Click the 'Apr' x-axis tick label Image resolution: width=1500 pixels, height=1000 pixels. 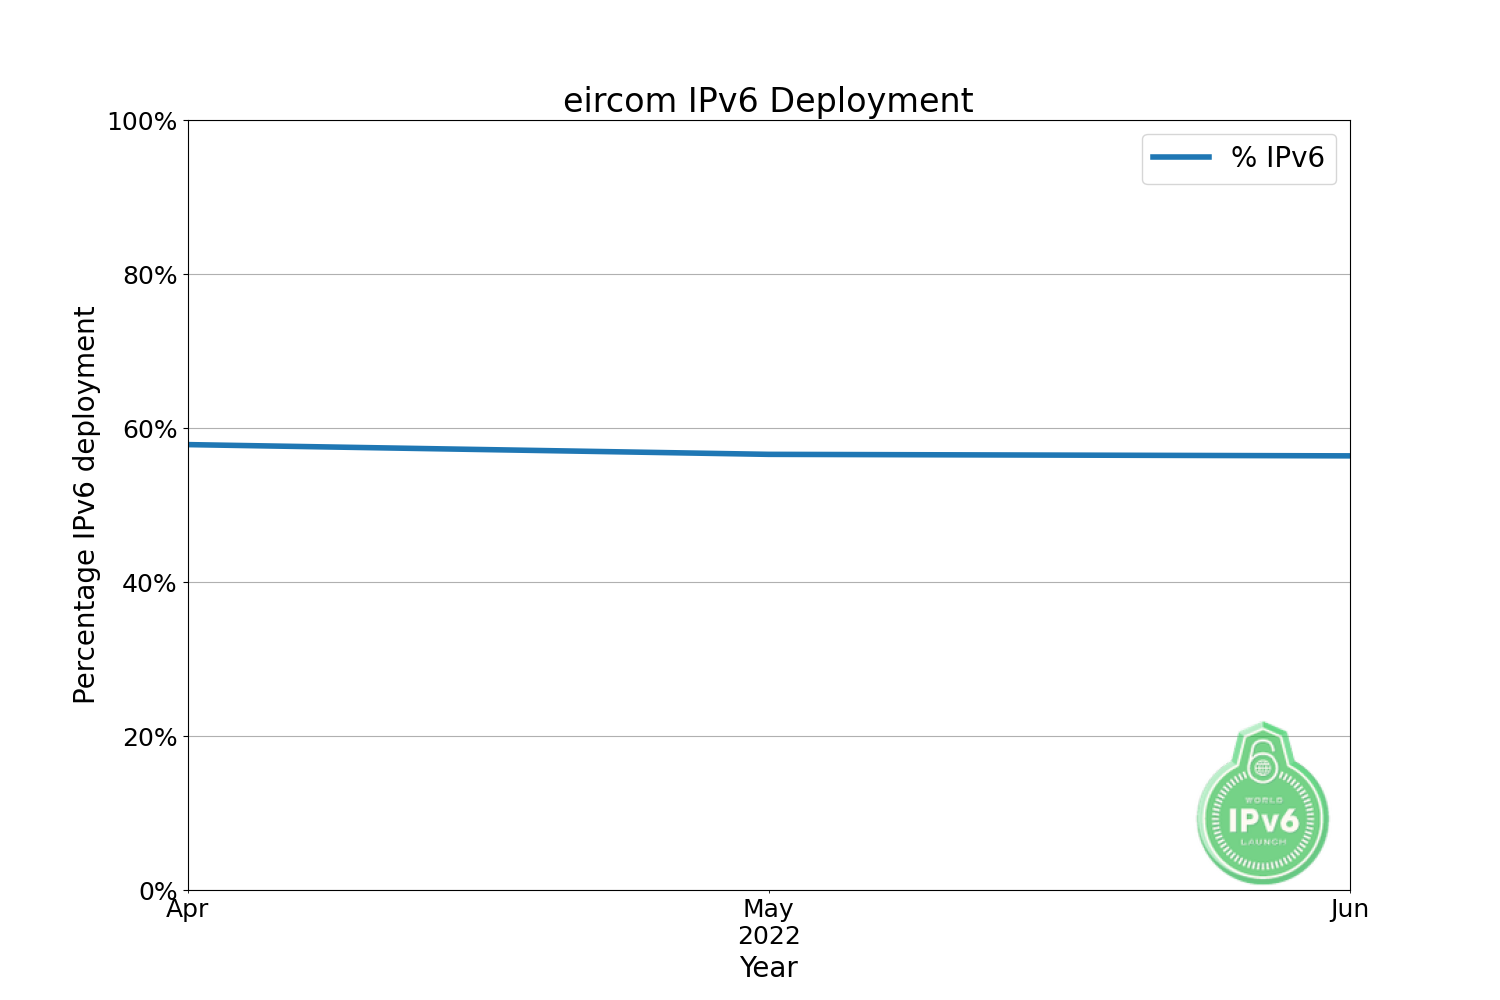point(187,909)
